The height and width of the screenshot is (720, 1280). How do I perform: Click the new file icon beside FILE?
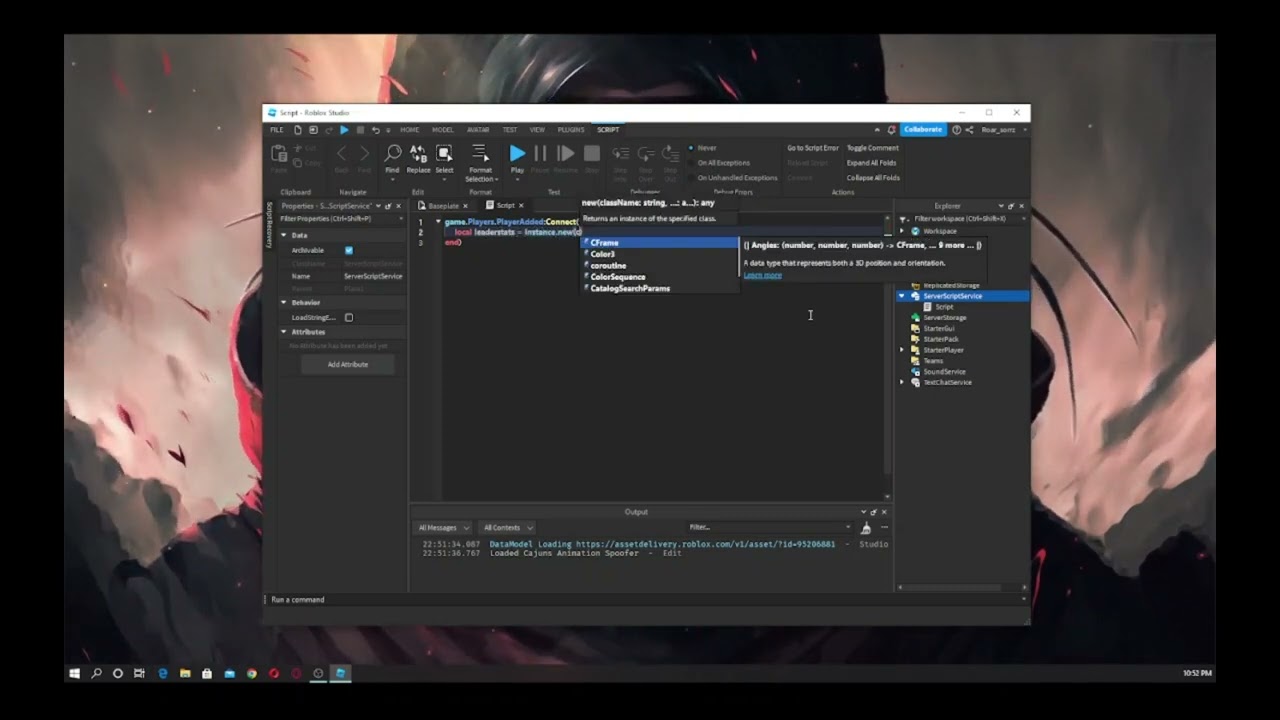297,130
